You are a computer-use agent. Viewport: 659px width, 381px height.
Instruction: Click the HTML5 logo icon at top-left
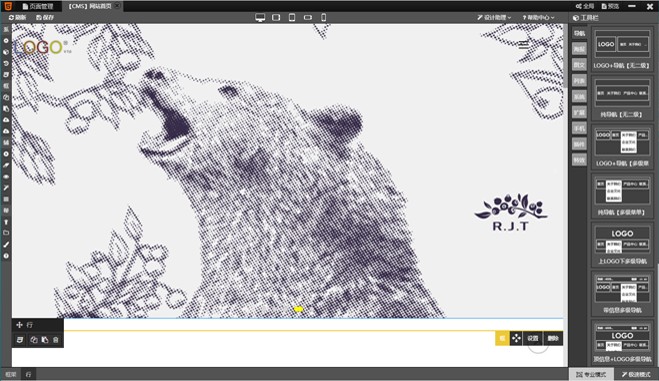click(x=8, y=6)
